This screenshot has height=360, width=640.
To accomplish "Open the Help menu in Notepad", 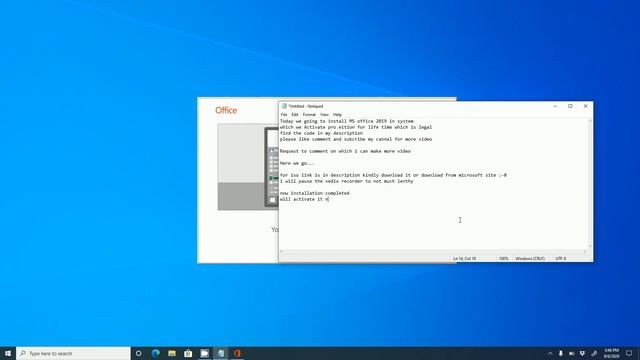I will 337,115.
